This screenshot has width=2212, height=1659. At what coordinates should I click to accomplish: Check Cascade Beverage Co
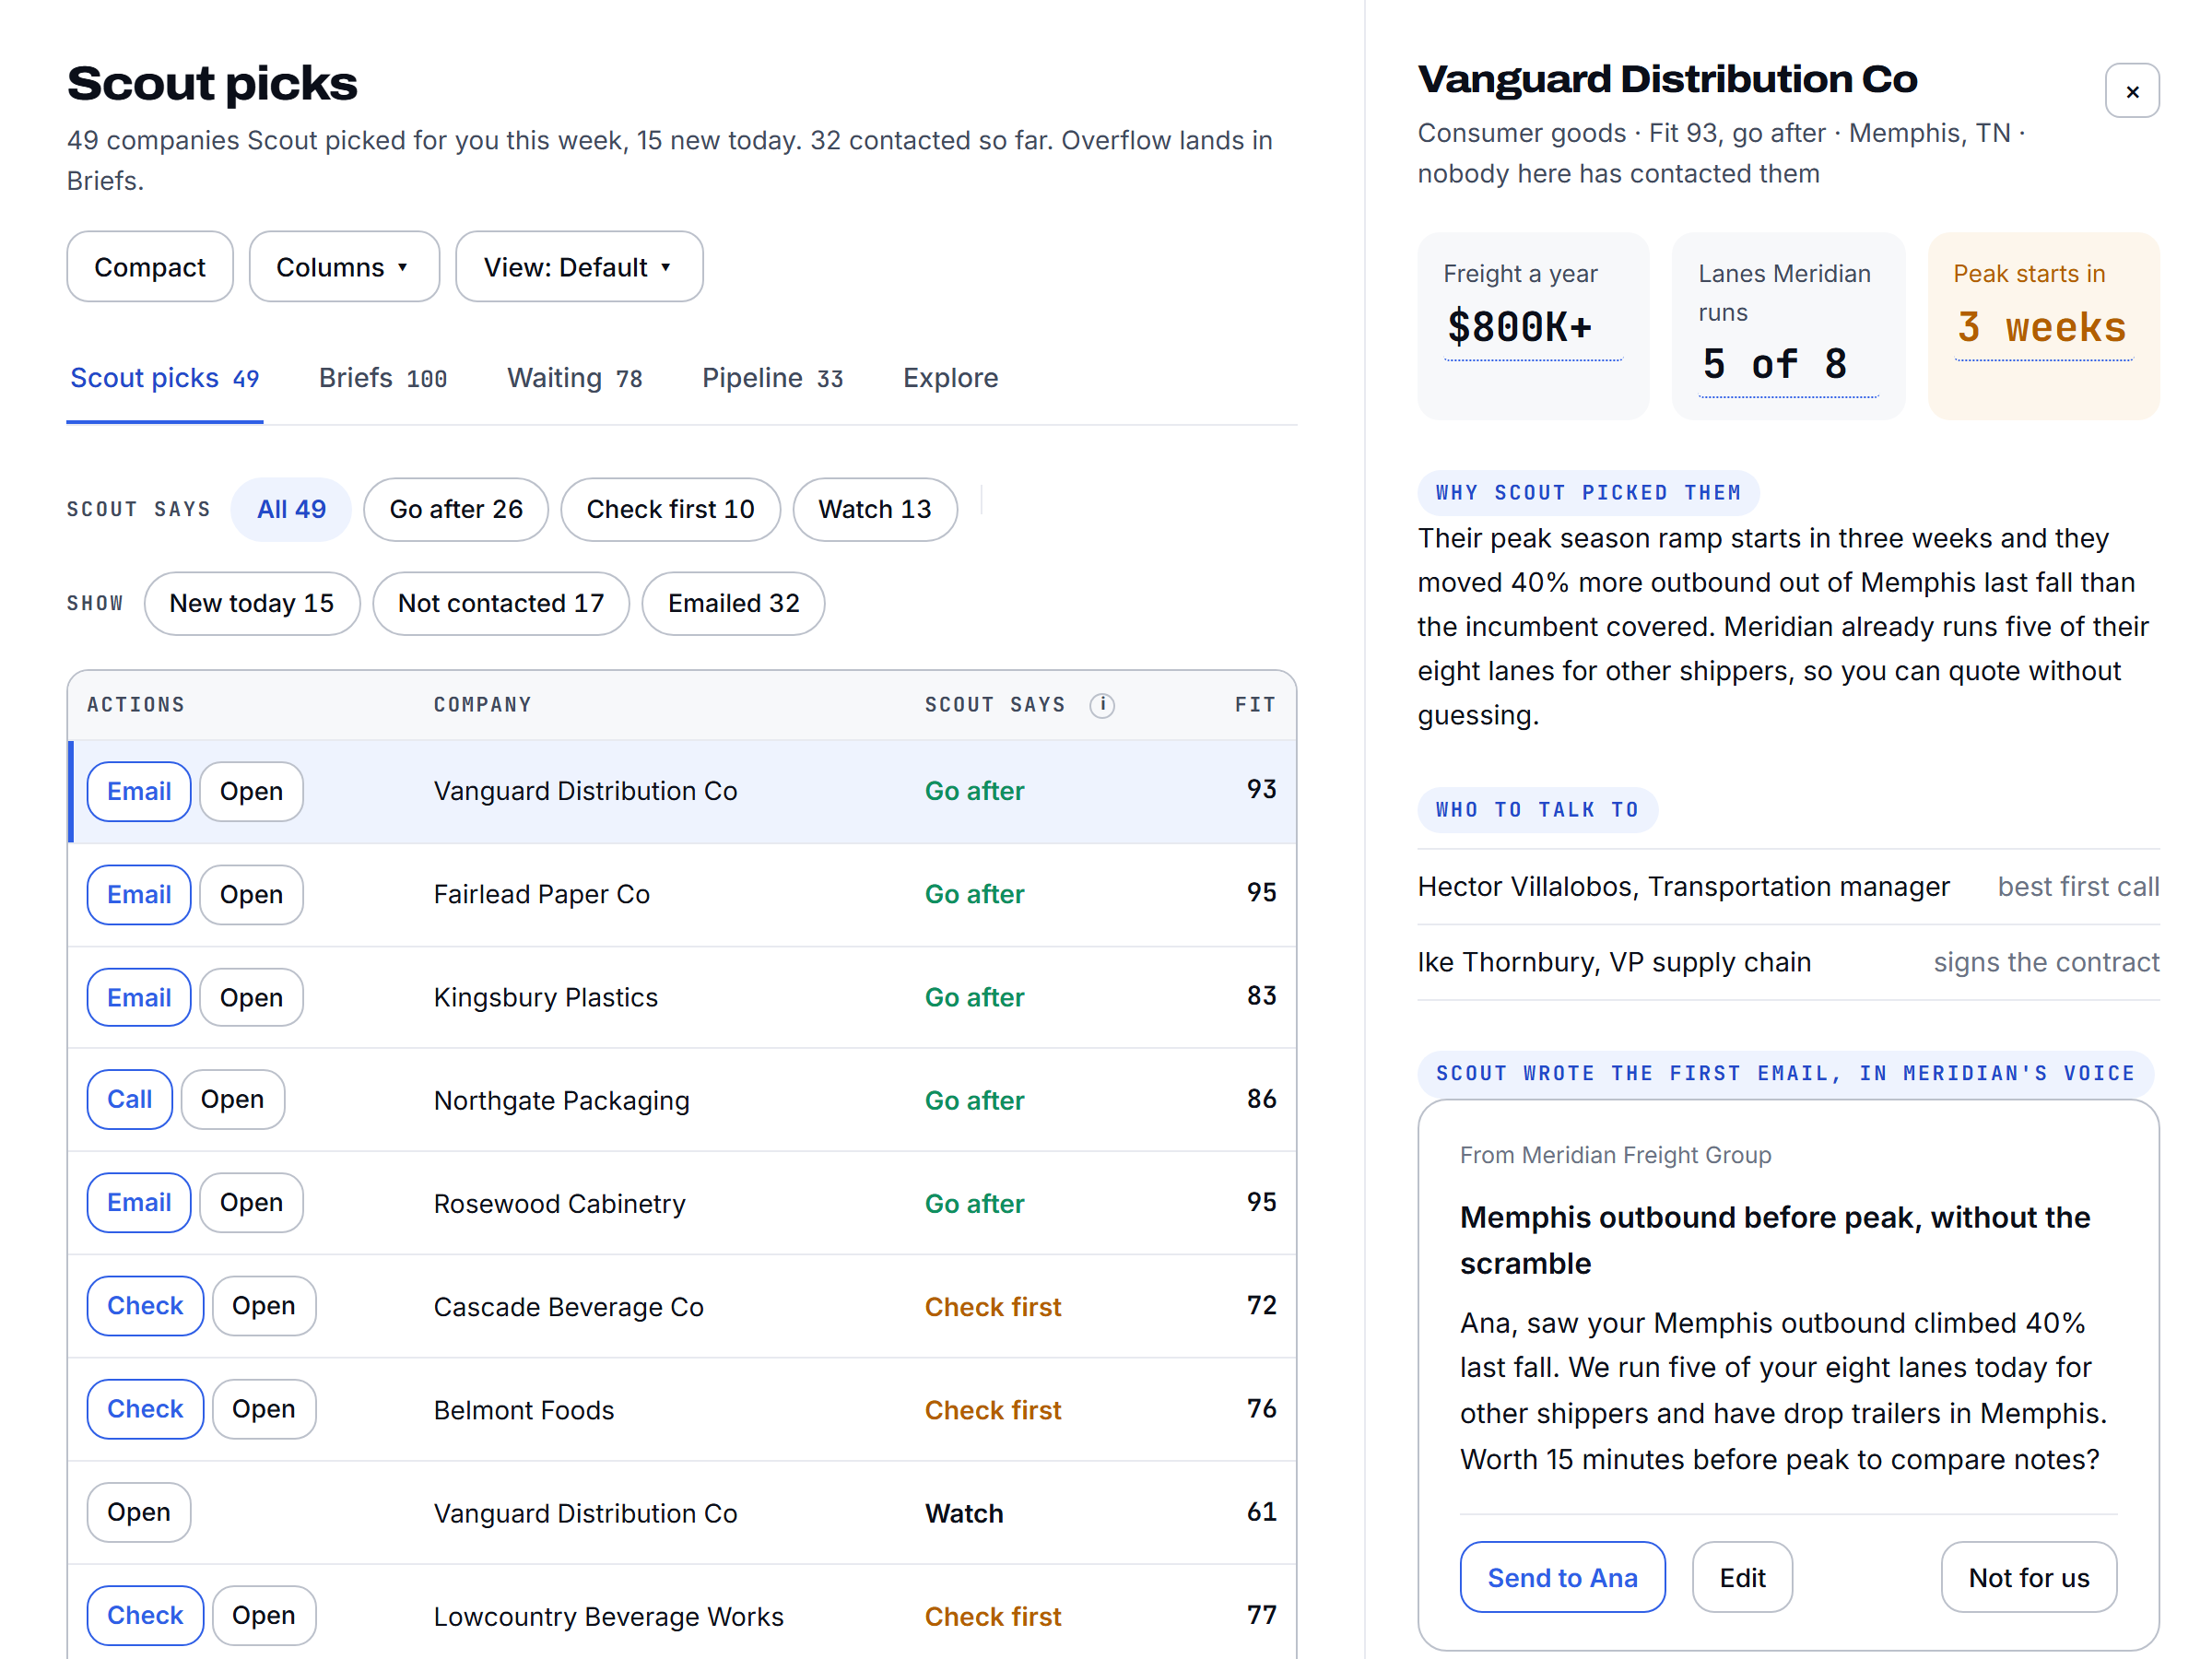[x=145, y=1305]
